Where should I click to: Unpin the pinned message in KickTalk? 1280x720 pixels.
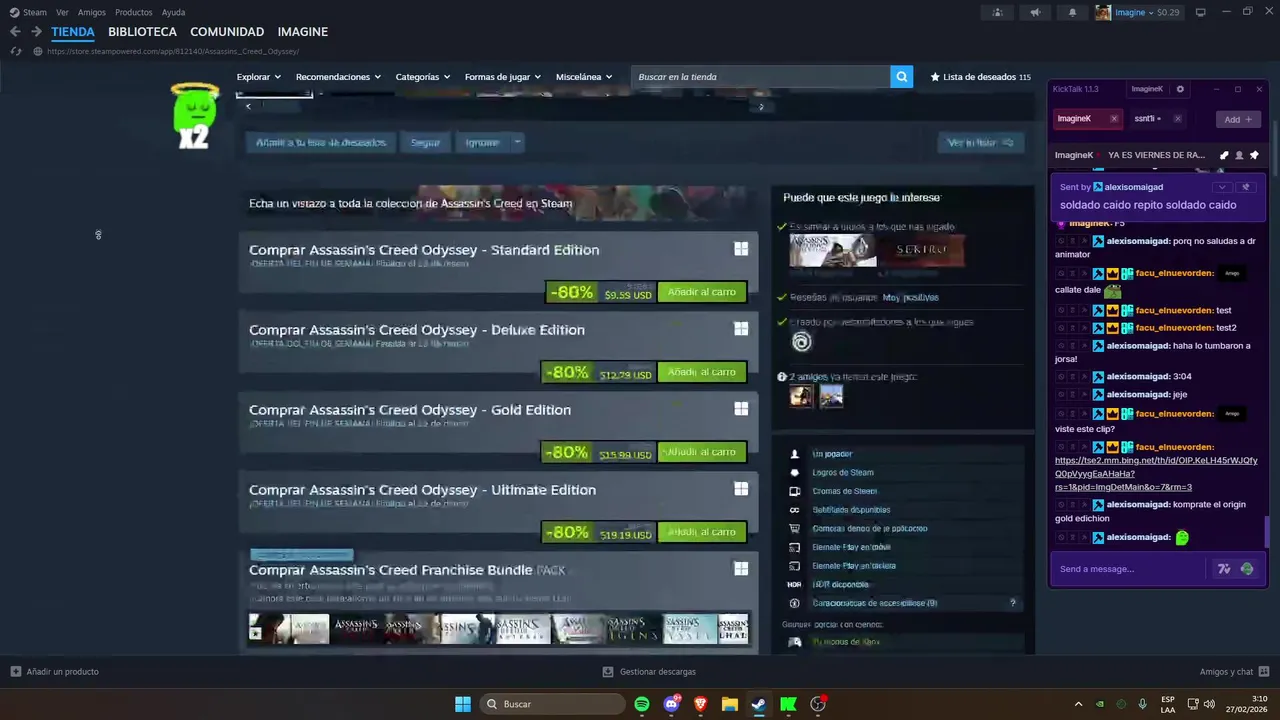point(1246,187)
